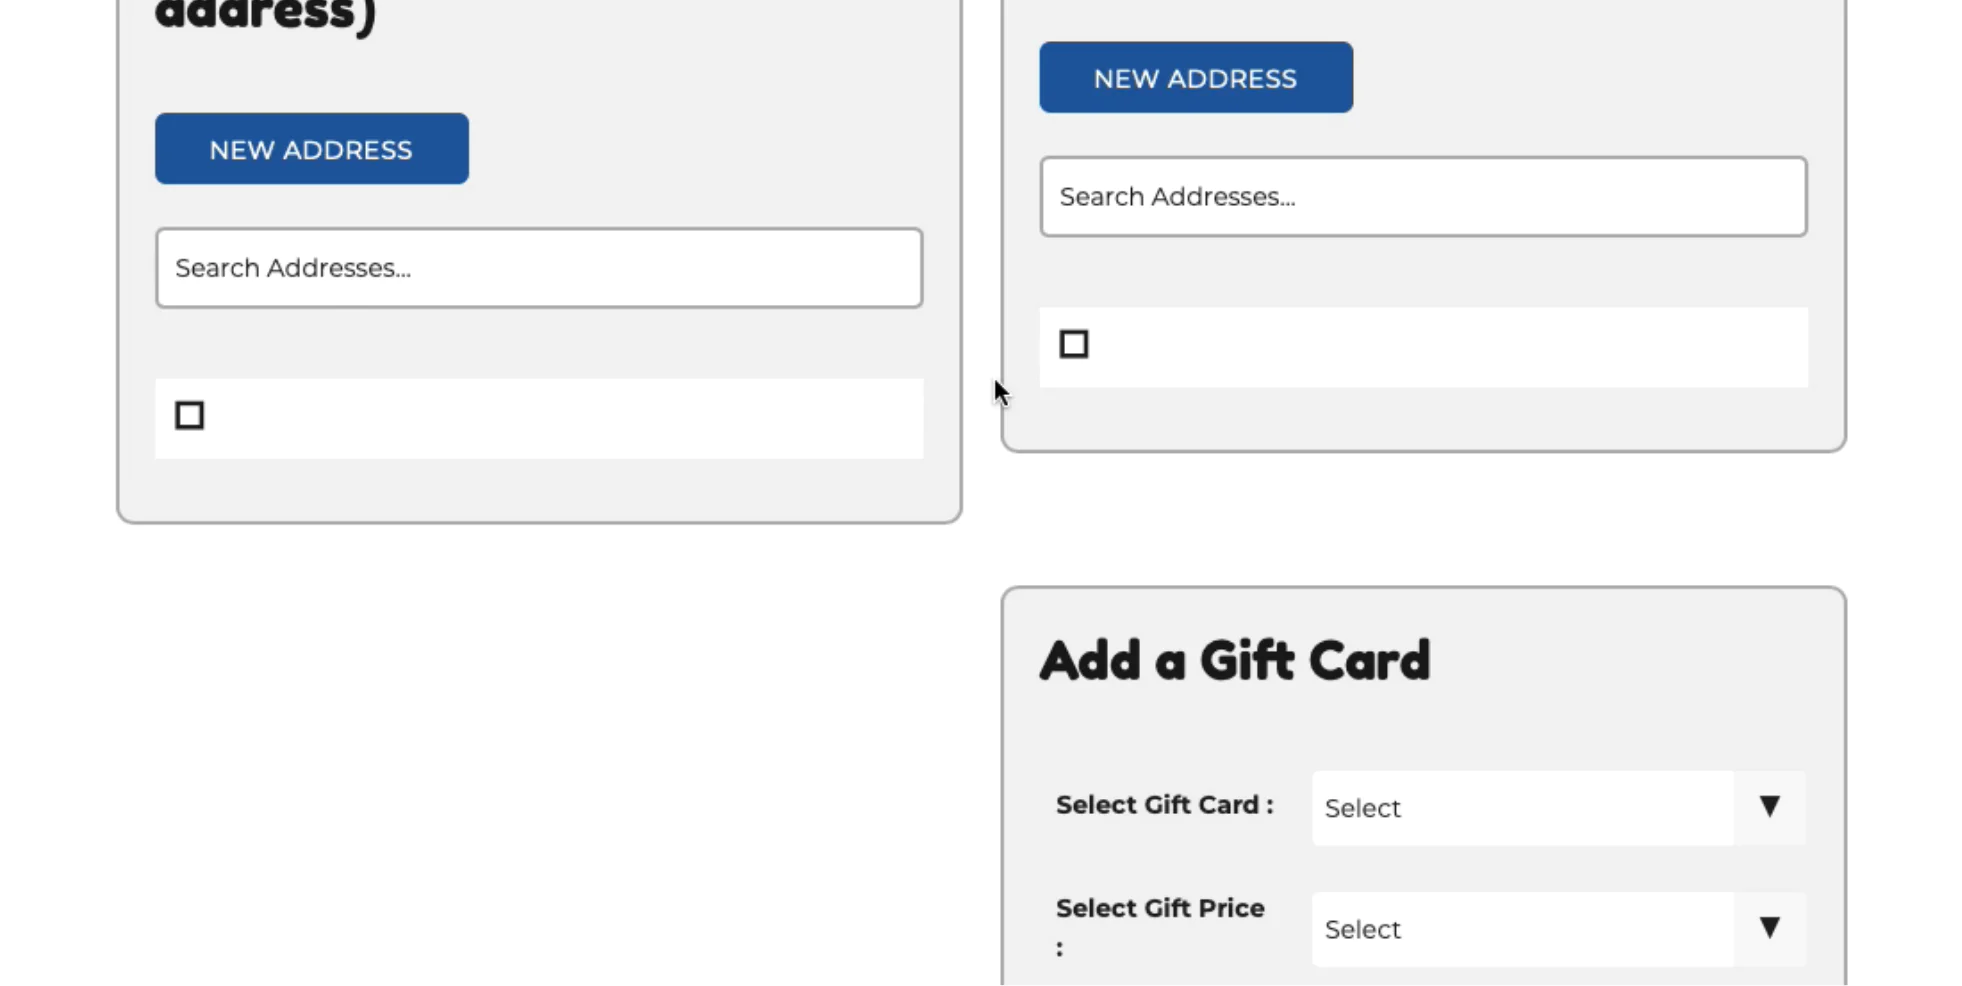Click the gray background beside NEW ADDRESS above Gift Card
The image size is (1962, 986).
[x=1580, y=78]
